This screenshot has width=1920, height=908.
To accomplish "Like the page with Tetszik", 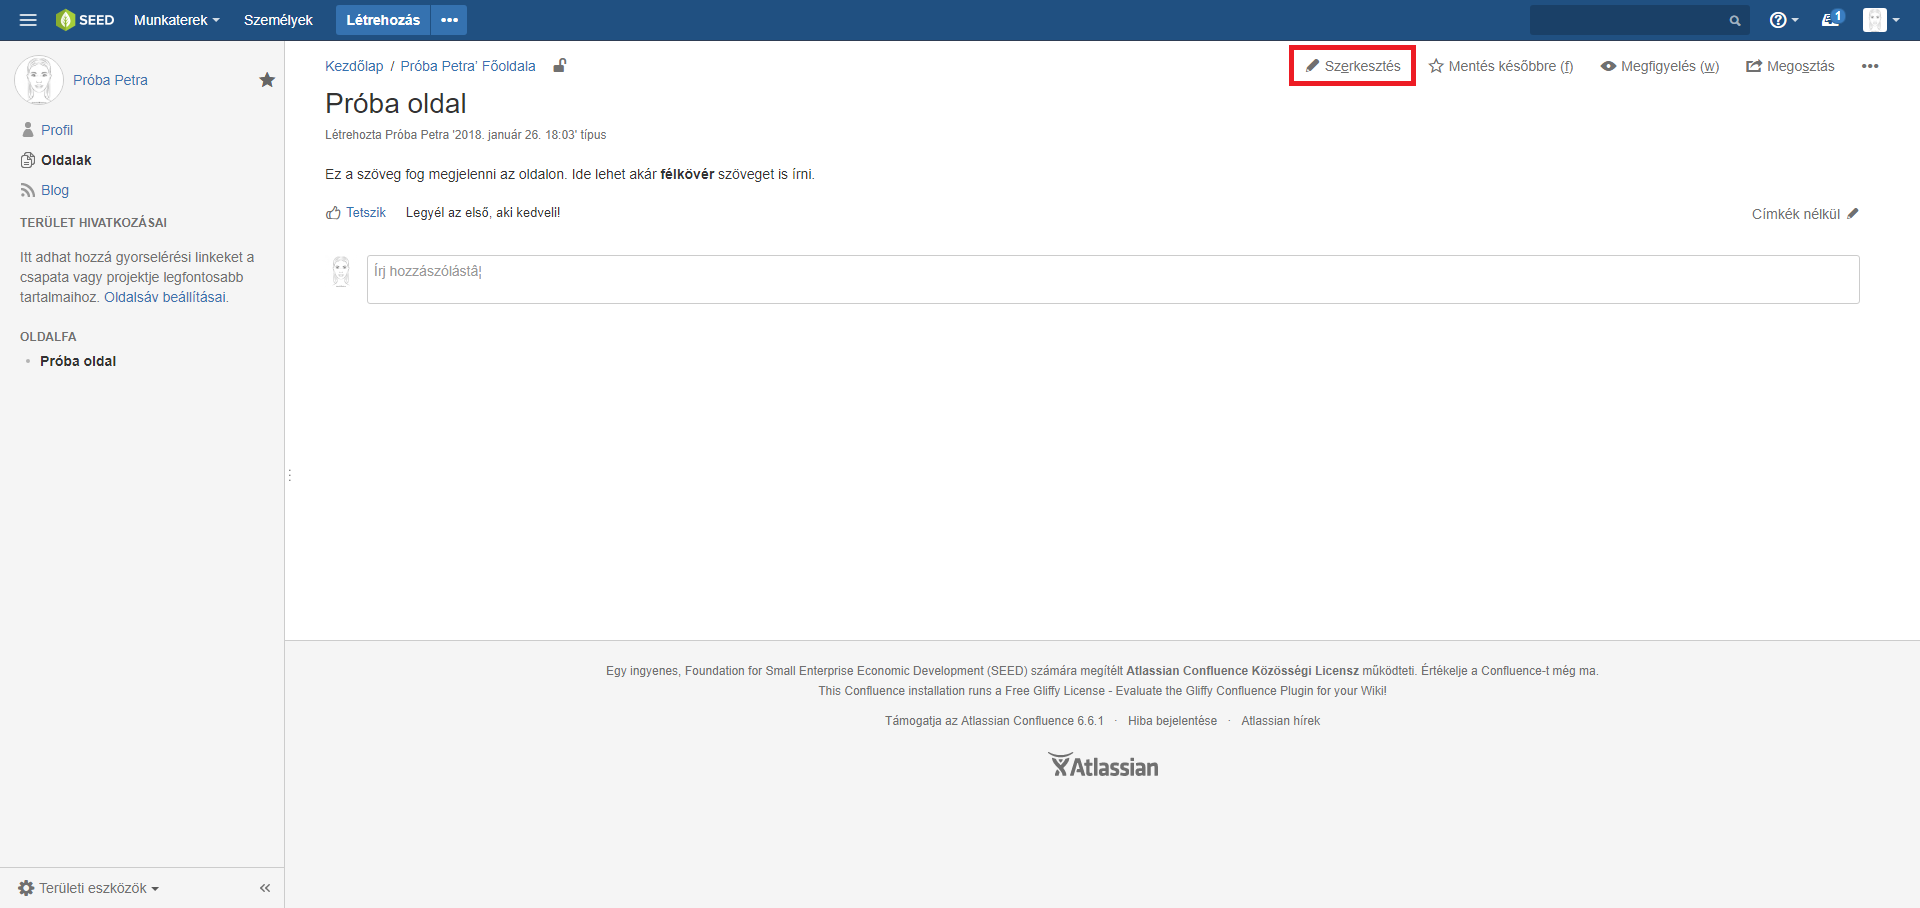I will (x=356, y=213).
